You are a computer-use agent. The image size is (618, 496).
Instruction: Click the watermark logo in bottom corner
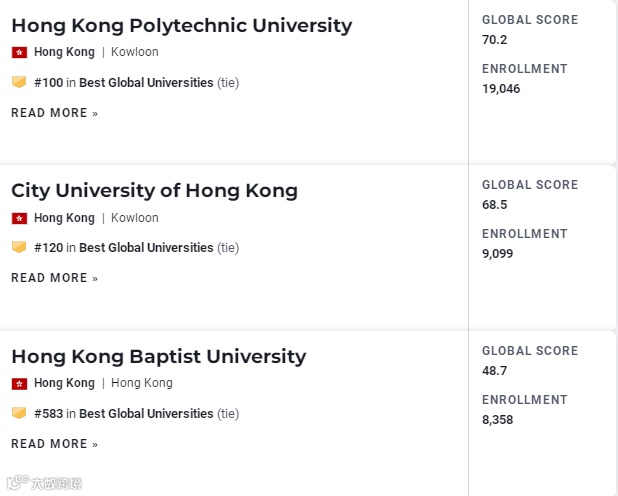[x=44, y=484]
